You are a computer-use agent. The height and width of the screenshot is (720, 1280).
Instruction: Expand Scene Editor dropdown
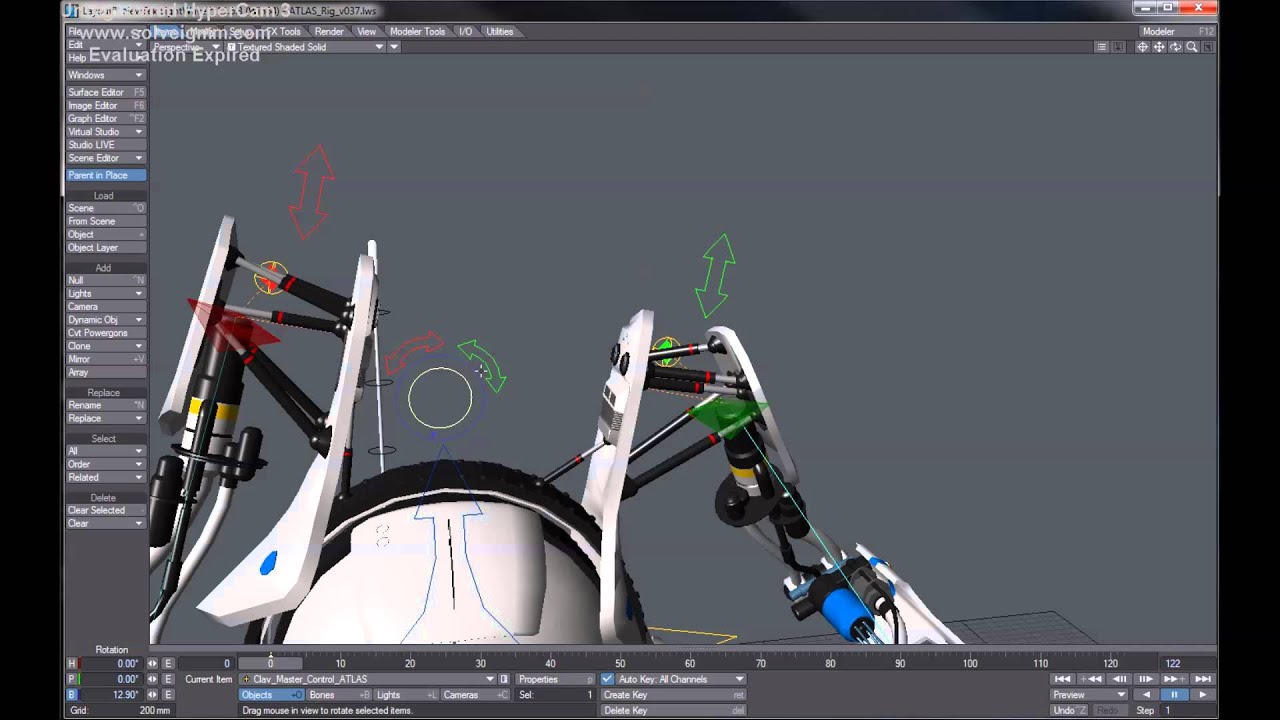(x=106, y=158)
